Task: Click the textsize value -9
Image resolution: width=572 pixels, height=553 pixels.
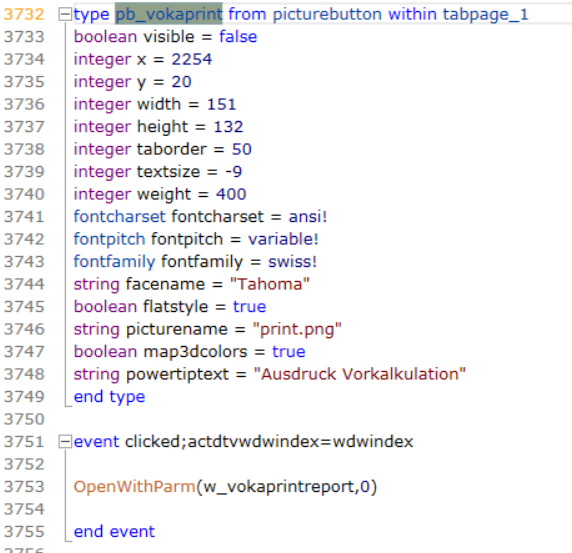Action: (233, 172)
